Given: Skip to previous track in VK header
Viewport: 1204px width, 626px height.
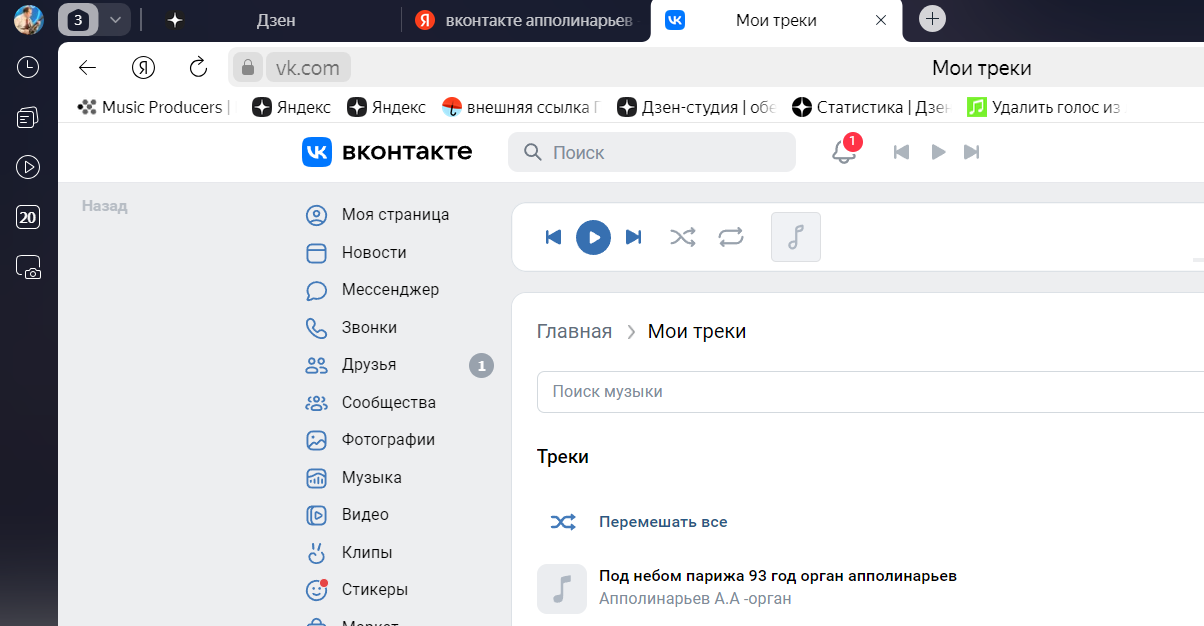Looking at the screenshot, I should pyautogui.click(x=901, y=152).
